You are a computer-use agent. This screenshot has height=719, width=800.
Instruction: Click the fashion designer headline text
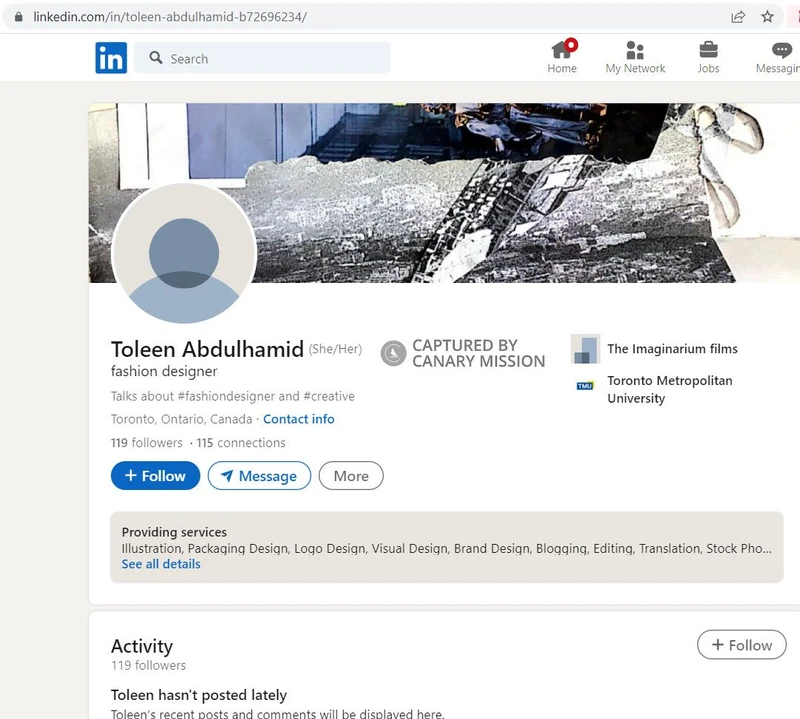pyautogui.click(x=164, y=371)
